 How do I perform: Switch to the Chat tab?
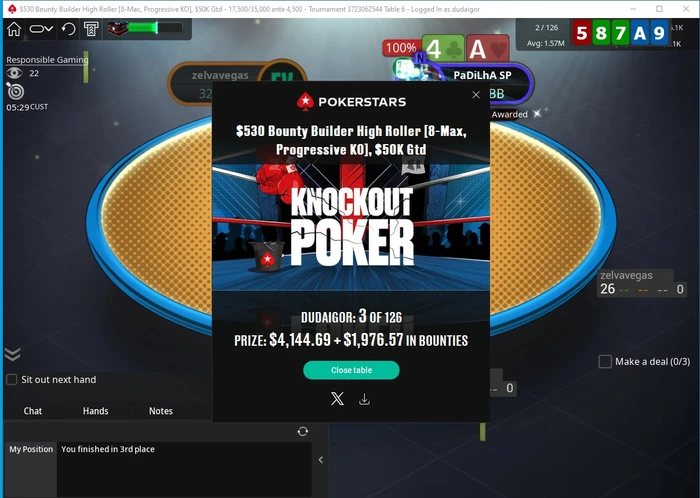click(33, 411)
